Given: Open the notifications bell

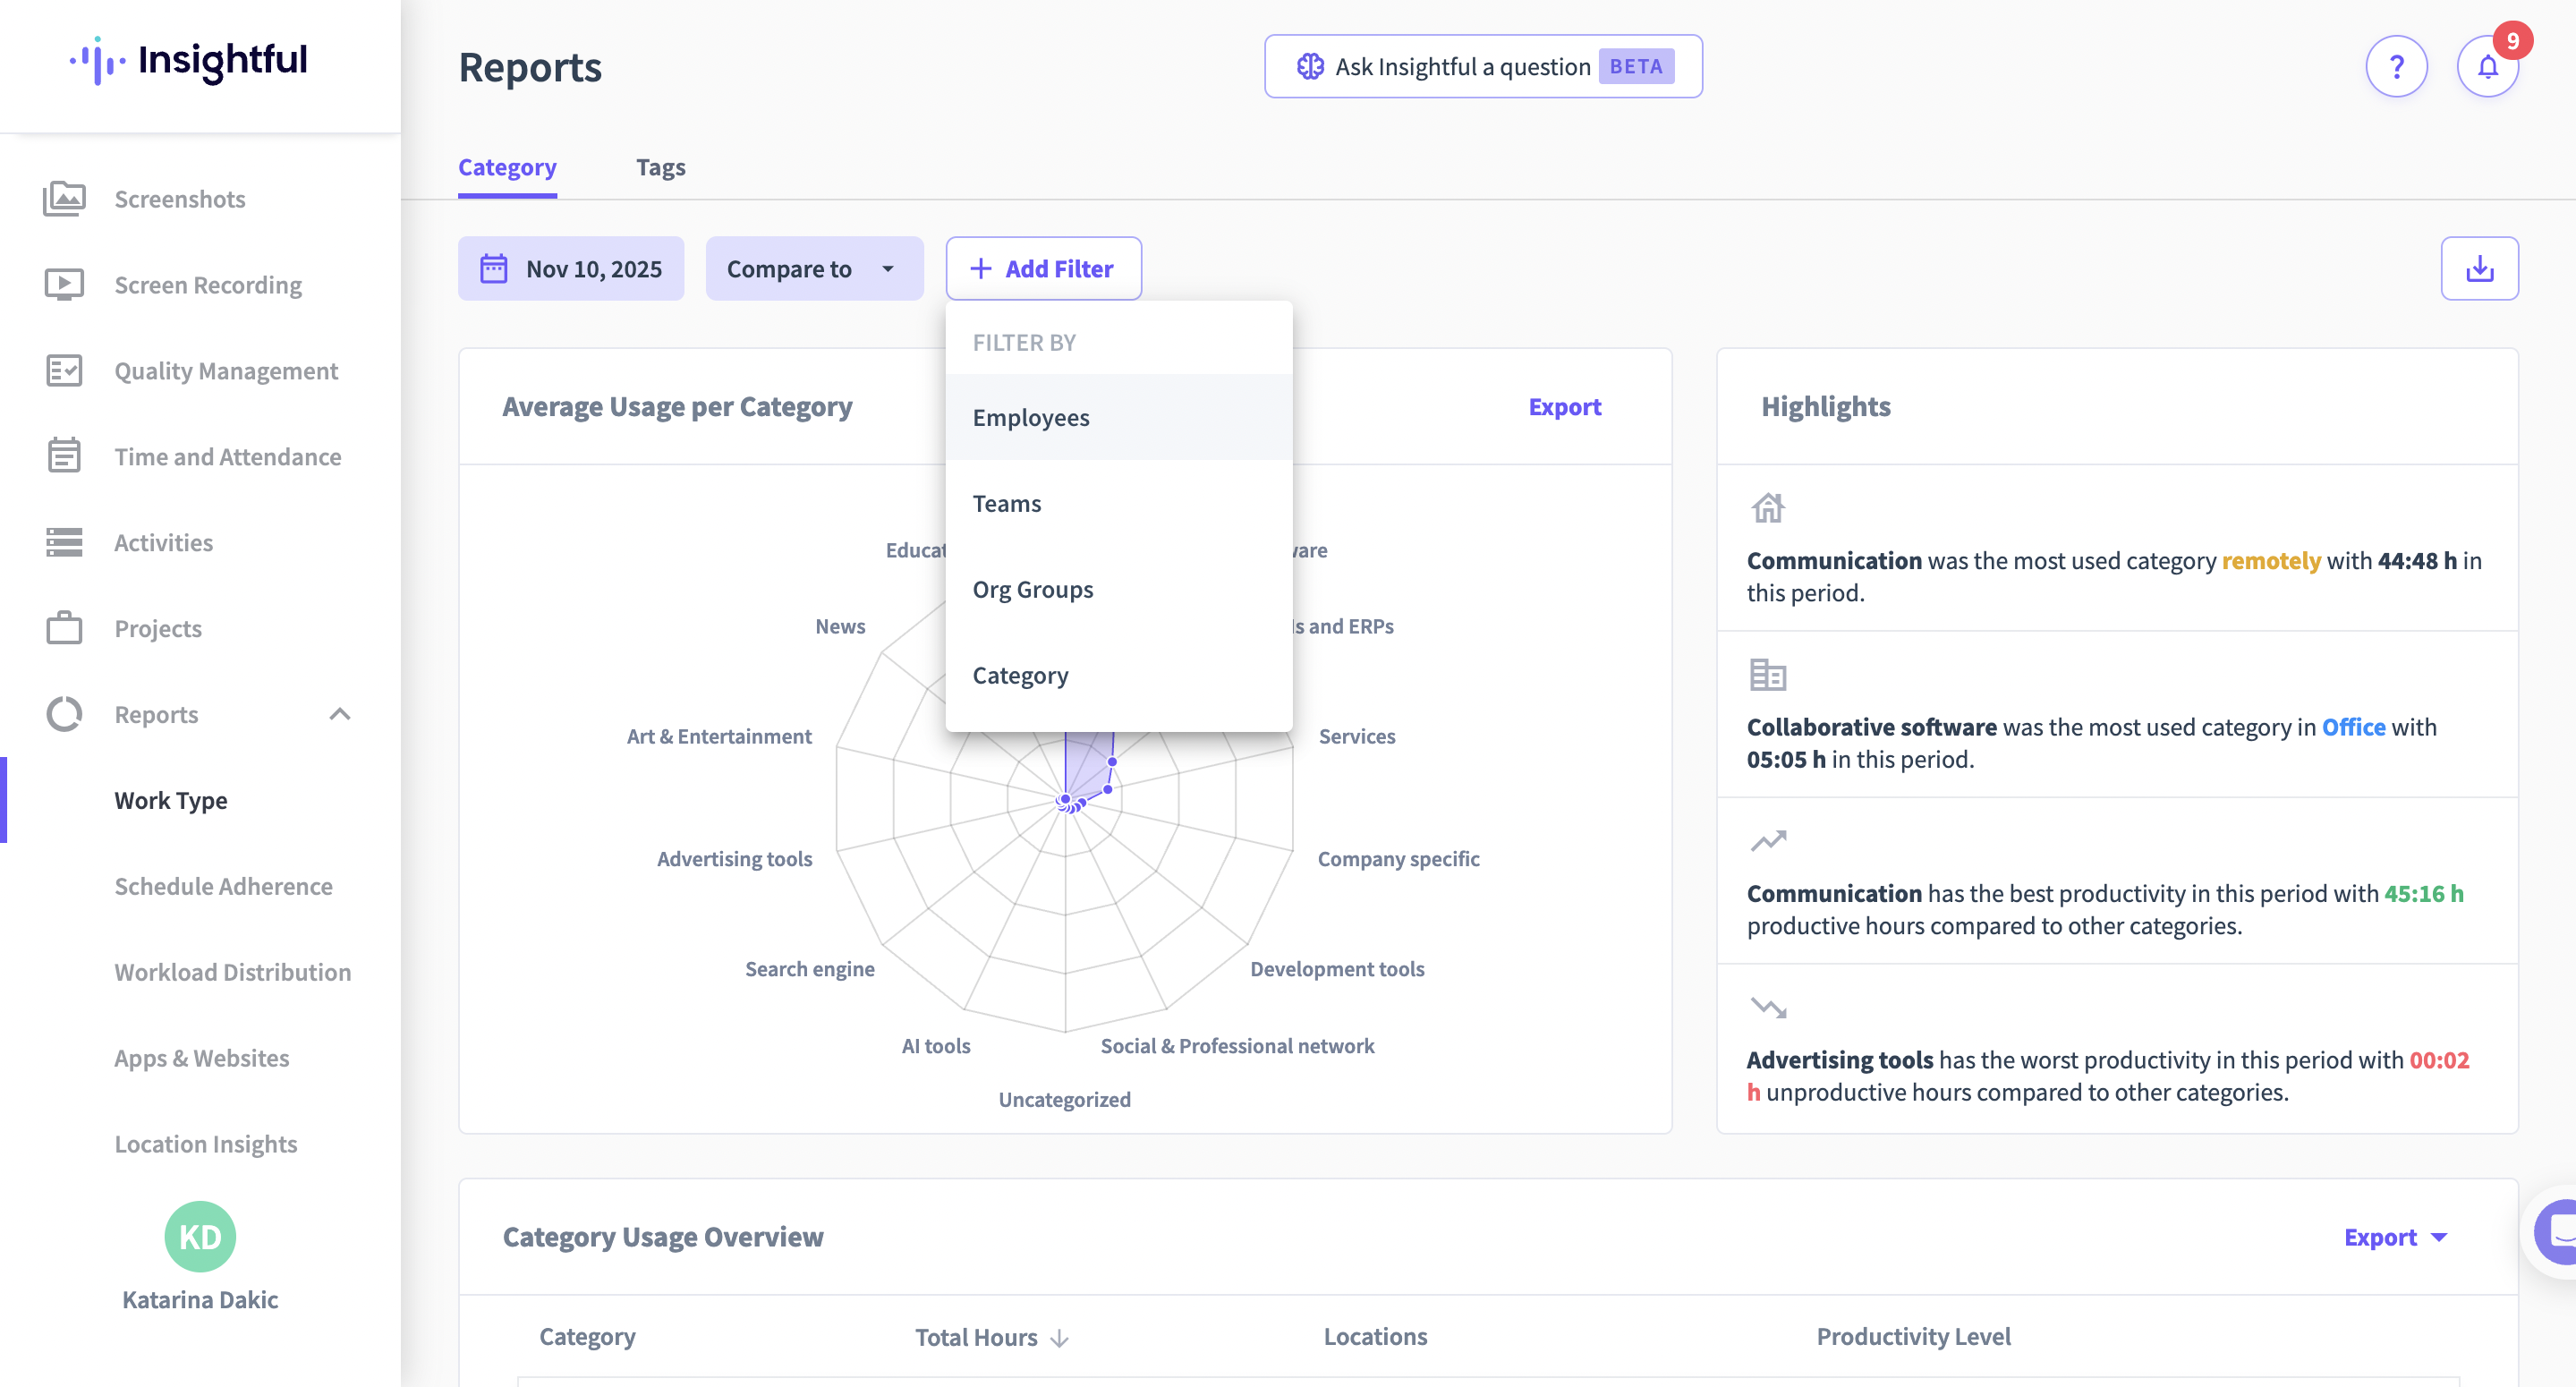Looking at the screenshot, I should (x=2487, y=67).
